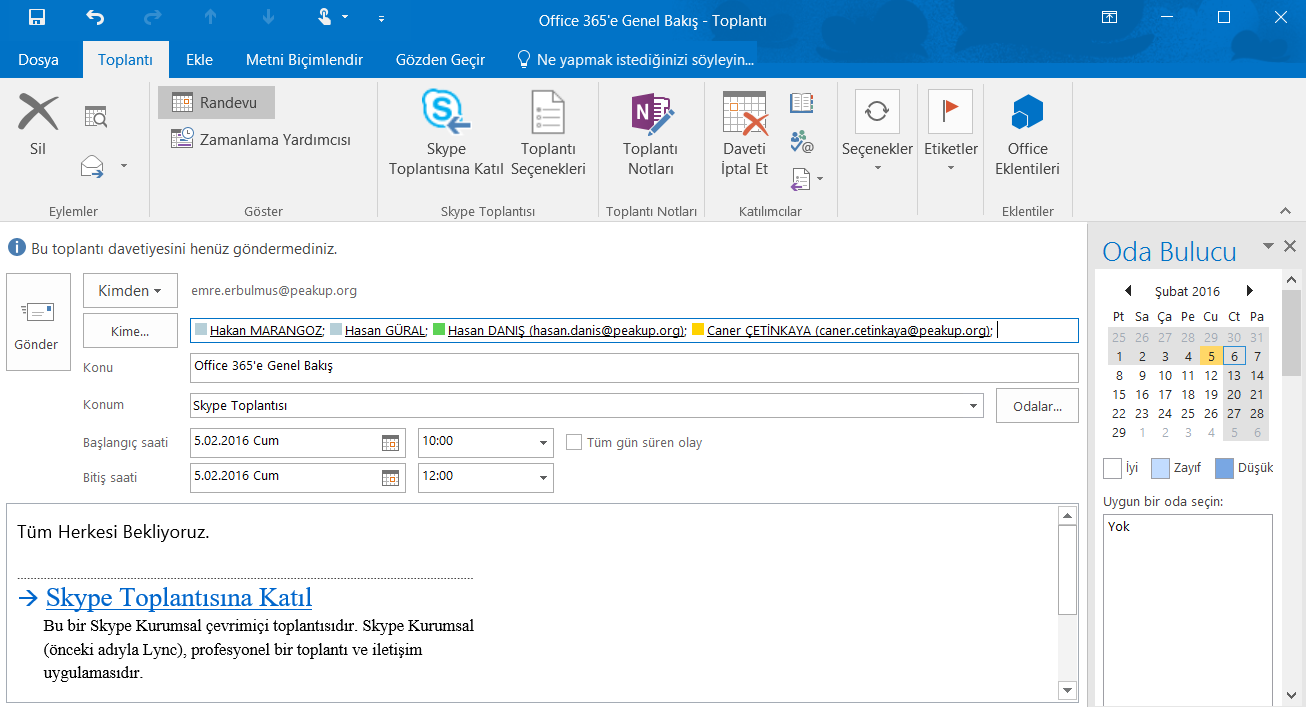Open Office Eklentileri
This screenshot has height=707, width=1306.
[1027, 134]
